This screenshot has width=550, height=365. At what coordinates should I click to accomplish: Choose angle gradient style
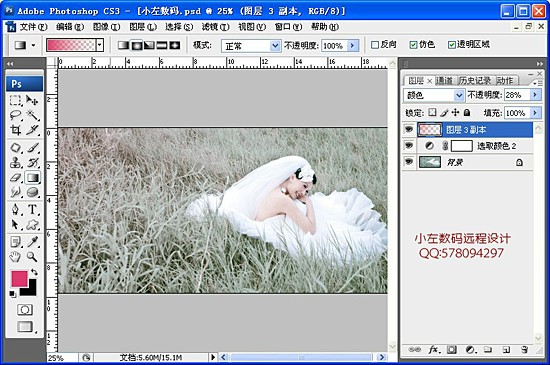[x=149, y=45]
